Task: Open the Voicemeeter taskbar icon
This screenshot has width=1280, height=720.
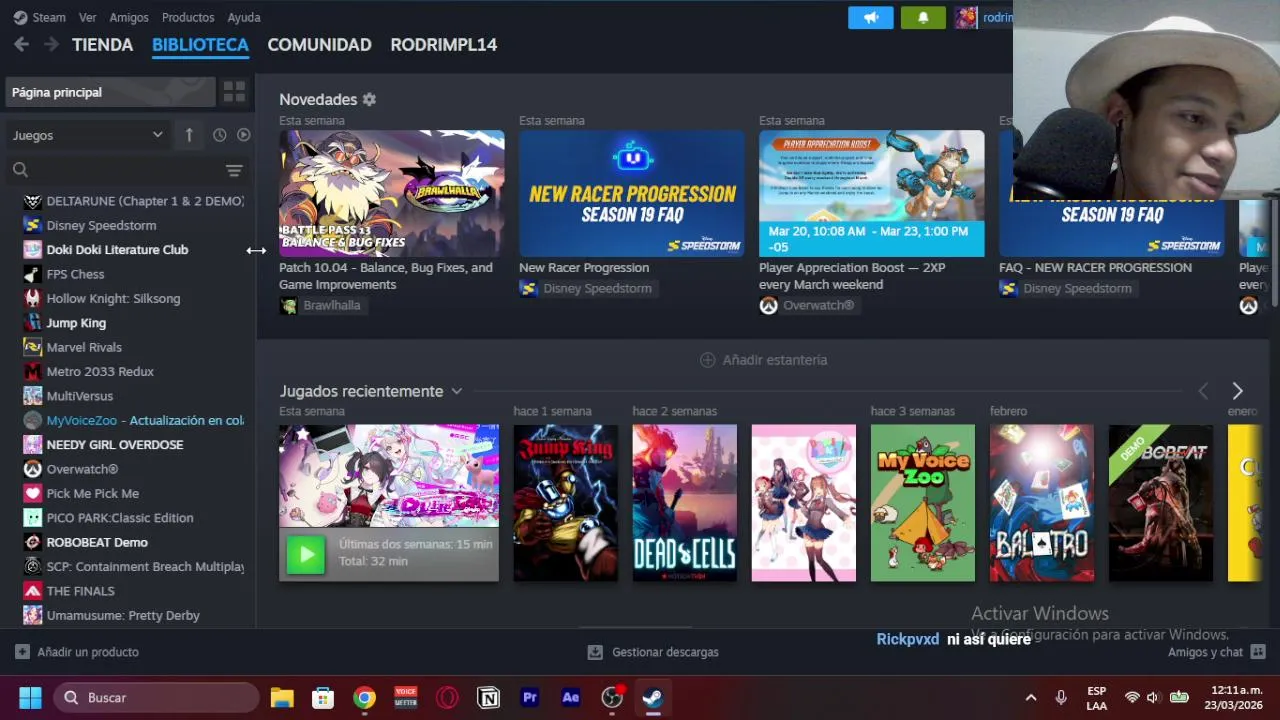Action: pos(405,697)
